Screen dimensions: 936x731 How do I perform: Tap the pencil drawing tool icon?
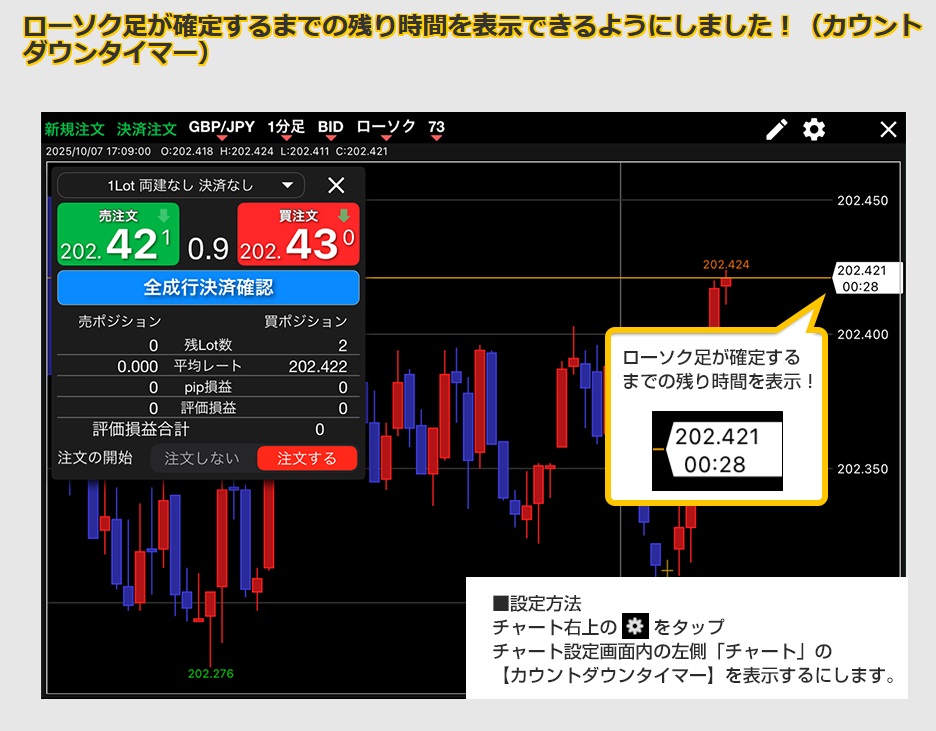point(777,129)
